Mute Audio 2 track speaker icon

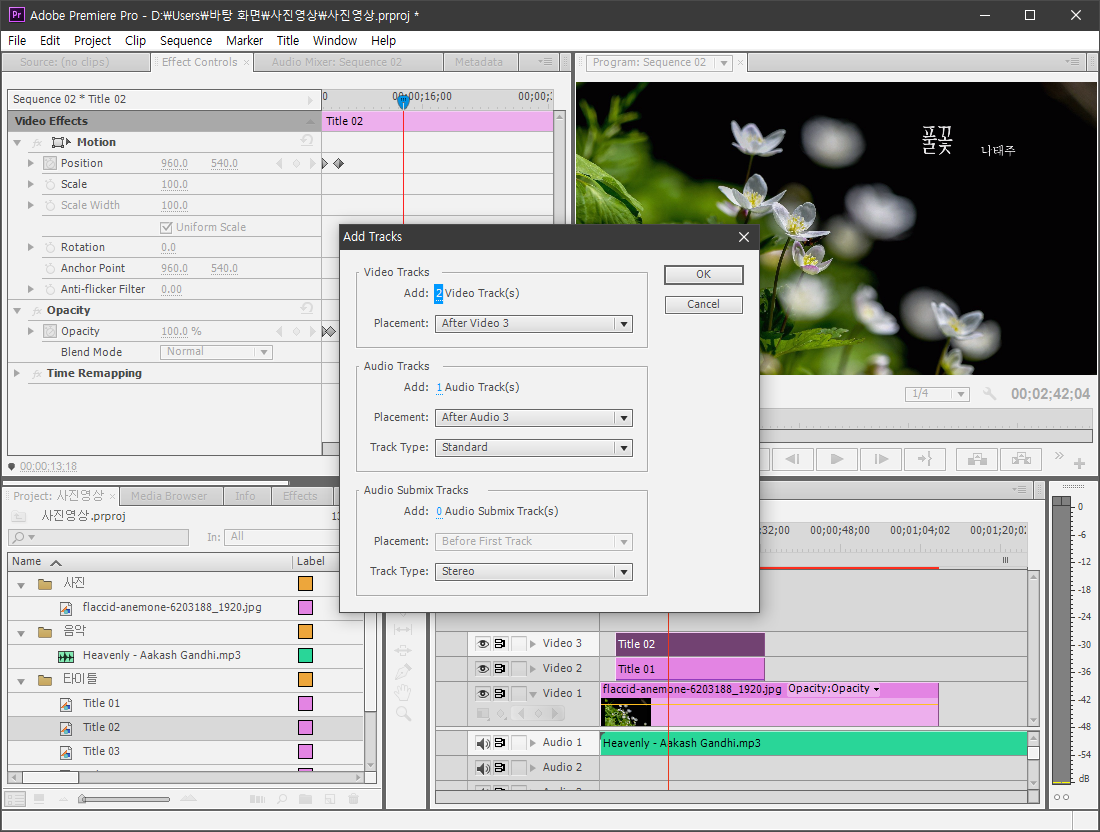(x=483, y=768)
